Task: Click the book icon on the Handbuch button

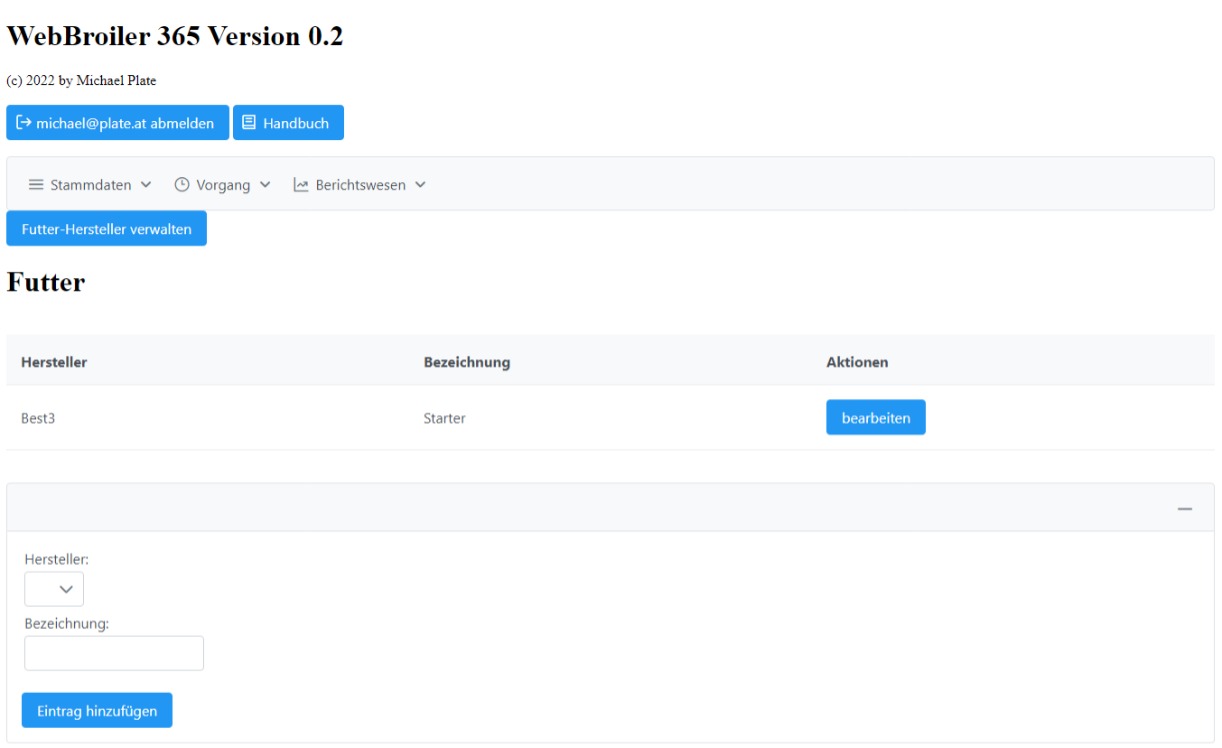Action: [249, 123]
